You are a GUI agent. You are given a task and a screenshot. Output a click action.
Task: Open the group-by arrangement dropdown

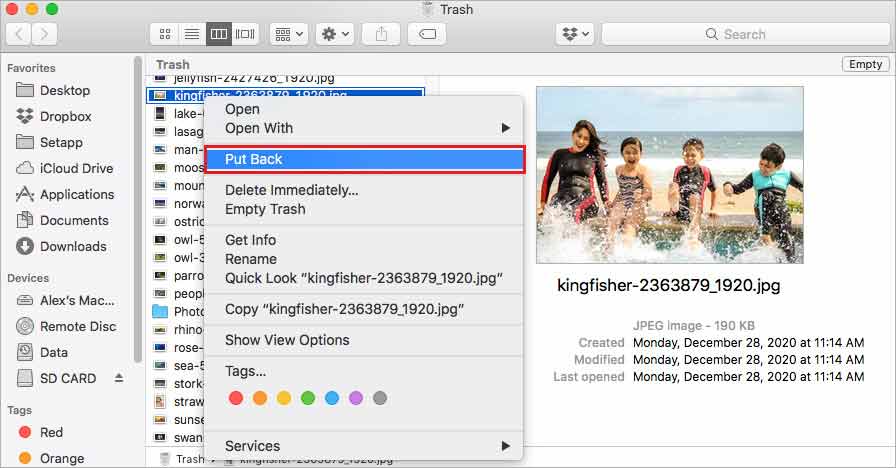click(x=289, y=34)
